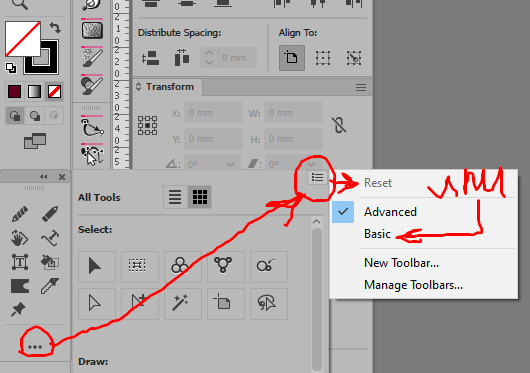530x373 pixels.
Task: Open the rotate angle dropdown
Action: [x=231, y=164]
